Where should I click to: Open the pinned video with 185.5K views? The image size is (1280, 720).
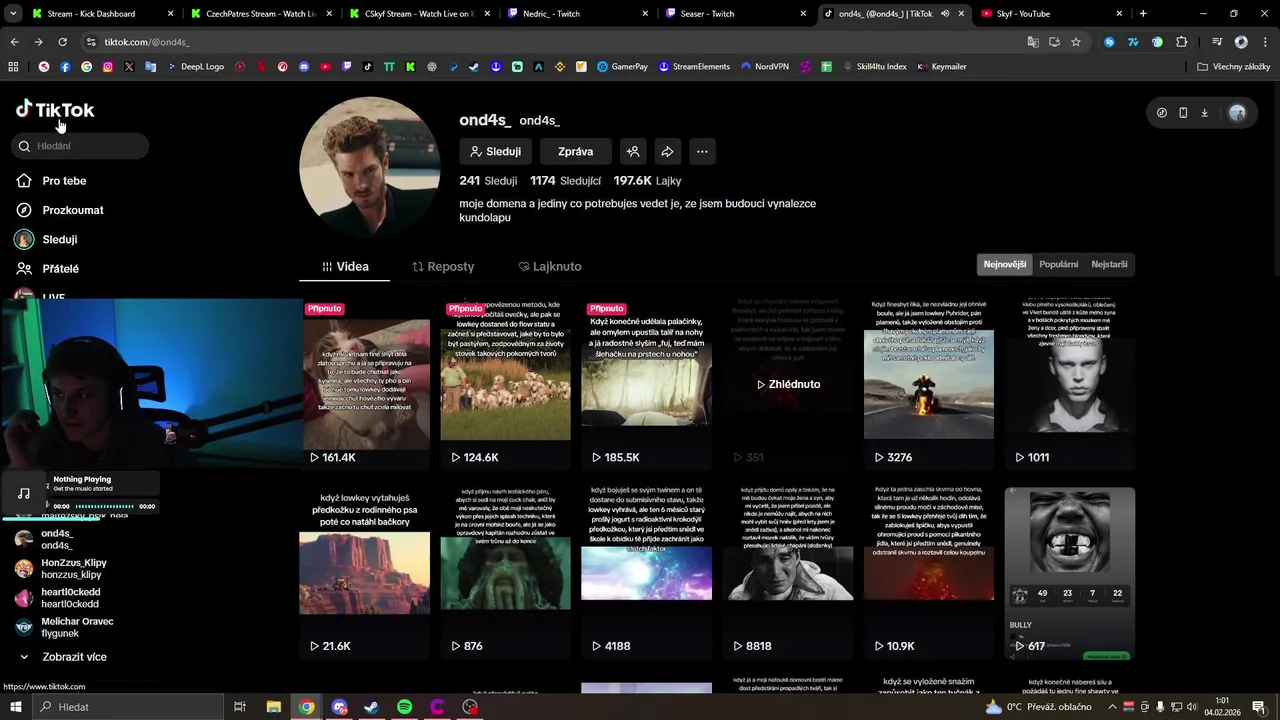point(646,384)
